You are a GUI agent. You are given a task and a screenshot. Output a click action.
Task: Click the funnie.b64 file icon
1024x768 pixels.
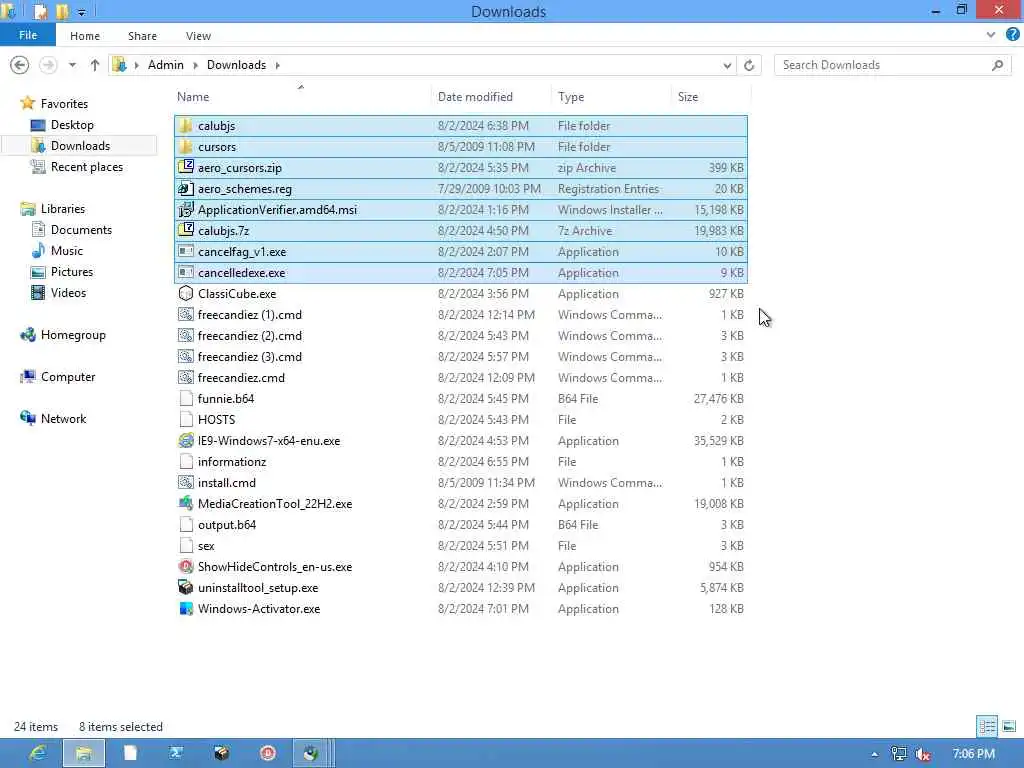185,398
